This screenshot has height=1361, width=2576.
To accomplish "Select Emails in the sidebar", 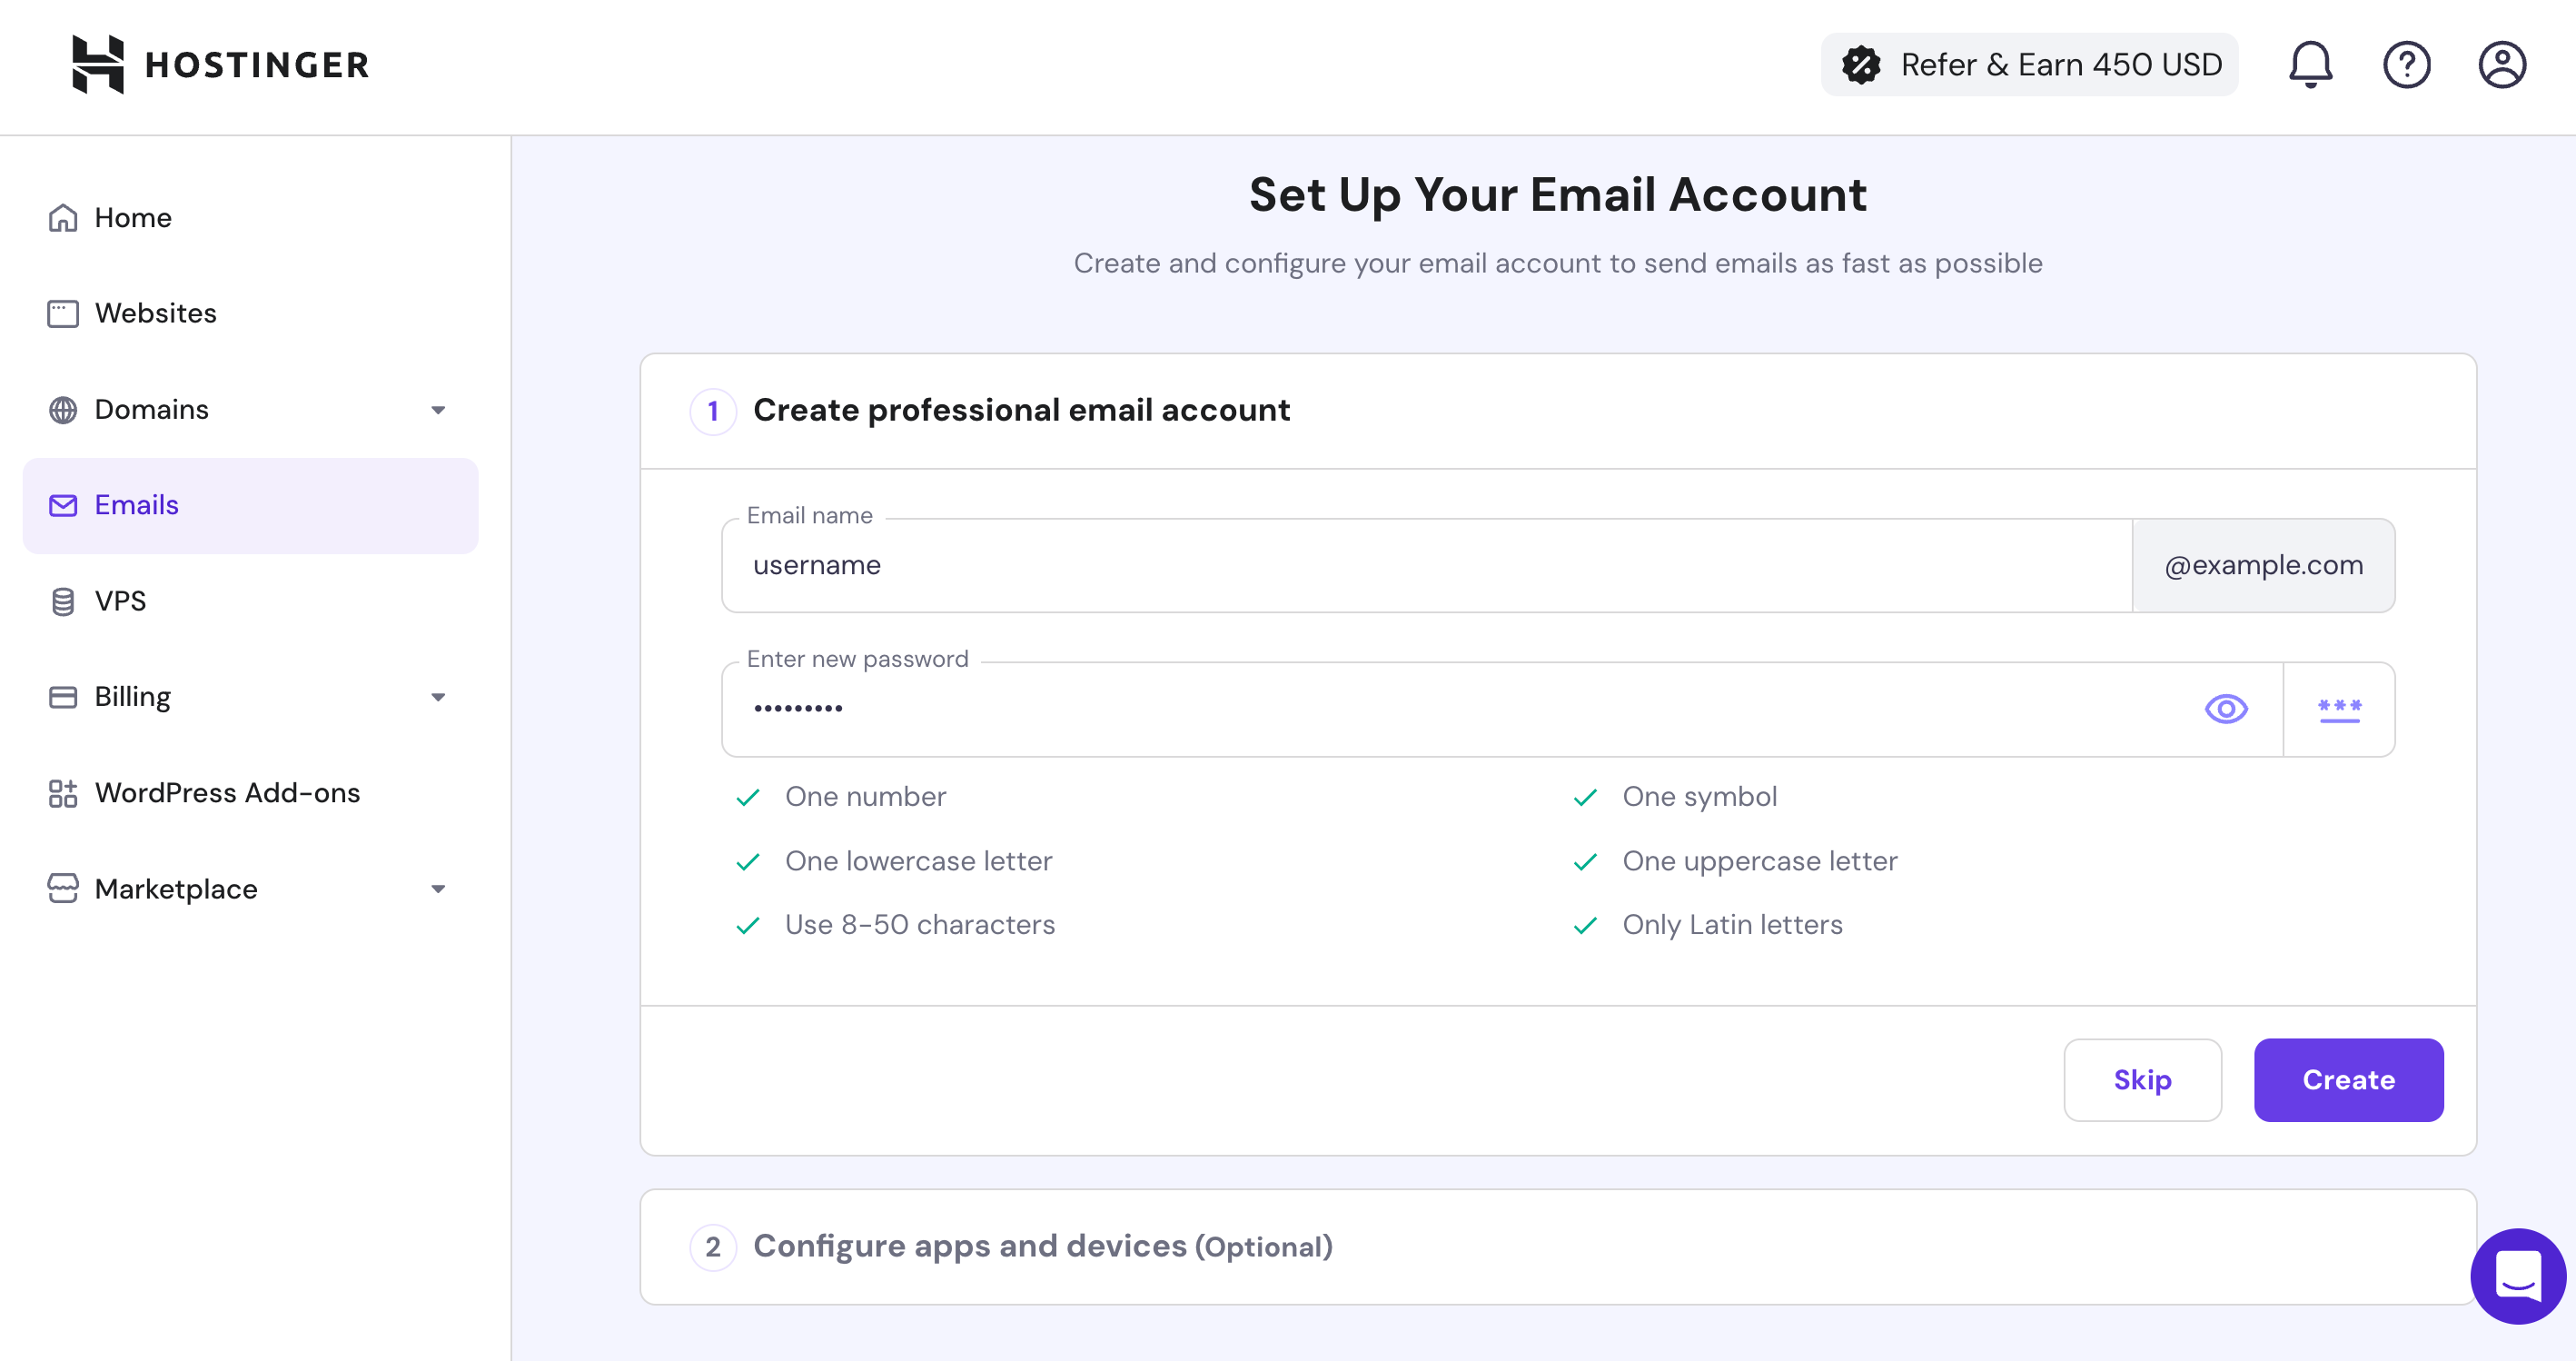I will (x=137, y=505).
